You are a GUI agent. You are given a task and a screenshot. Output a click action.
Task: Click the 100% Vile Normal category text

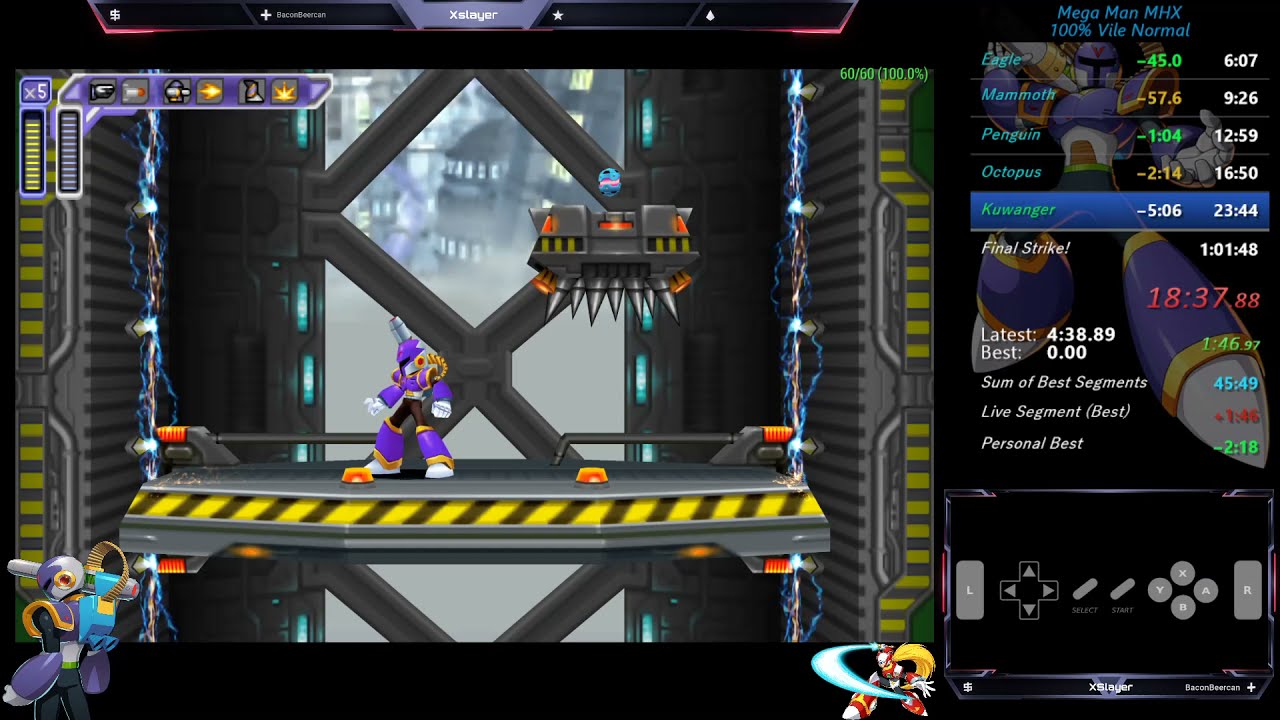tap(1119, 31)
